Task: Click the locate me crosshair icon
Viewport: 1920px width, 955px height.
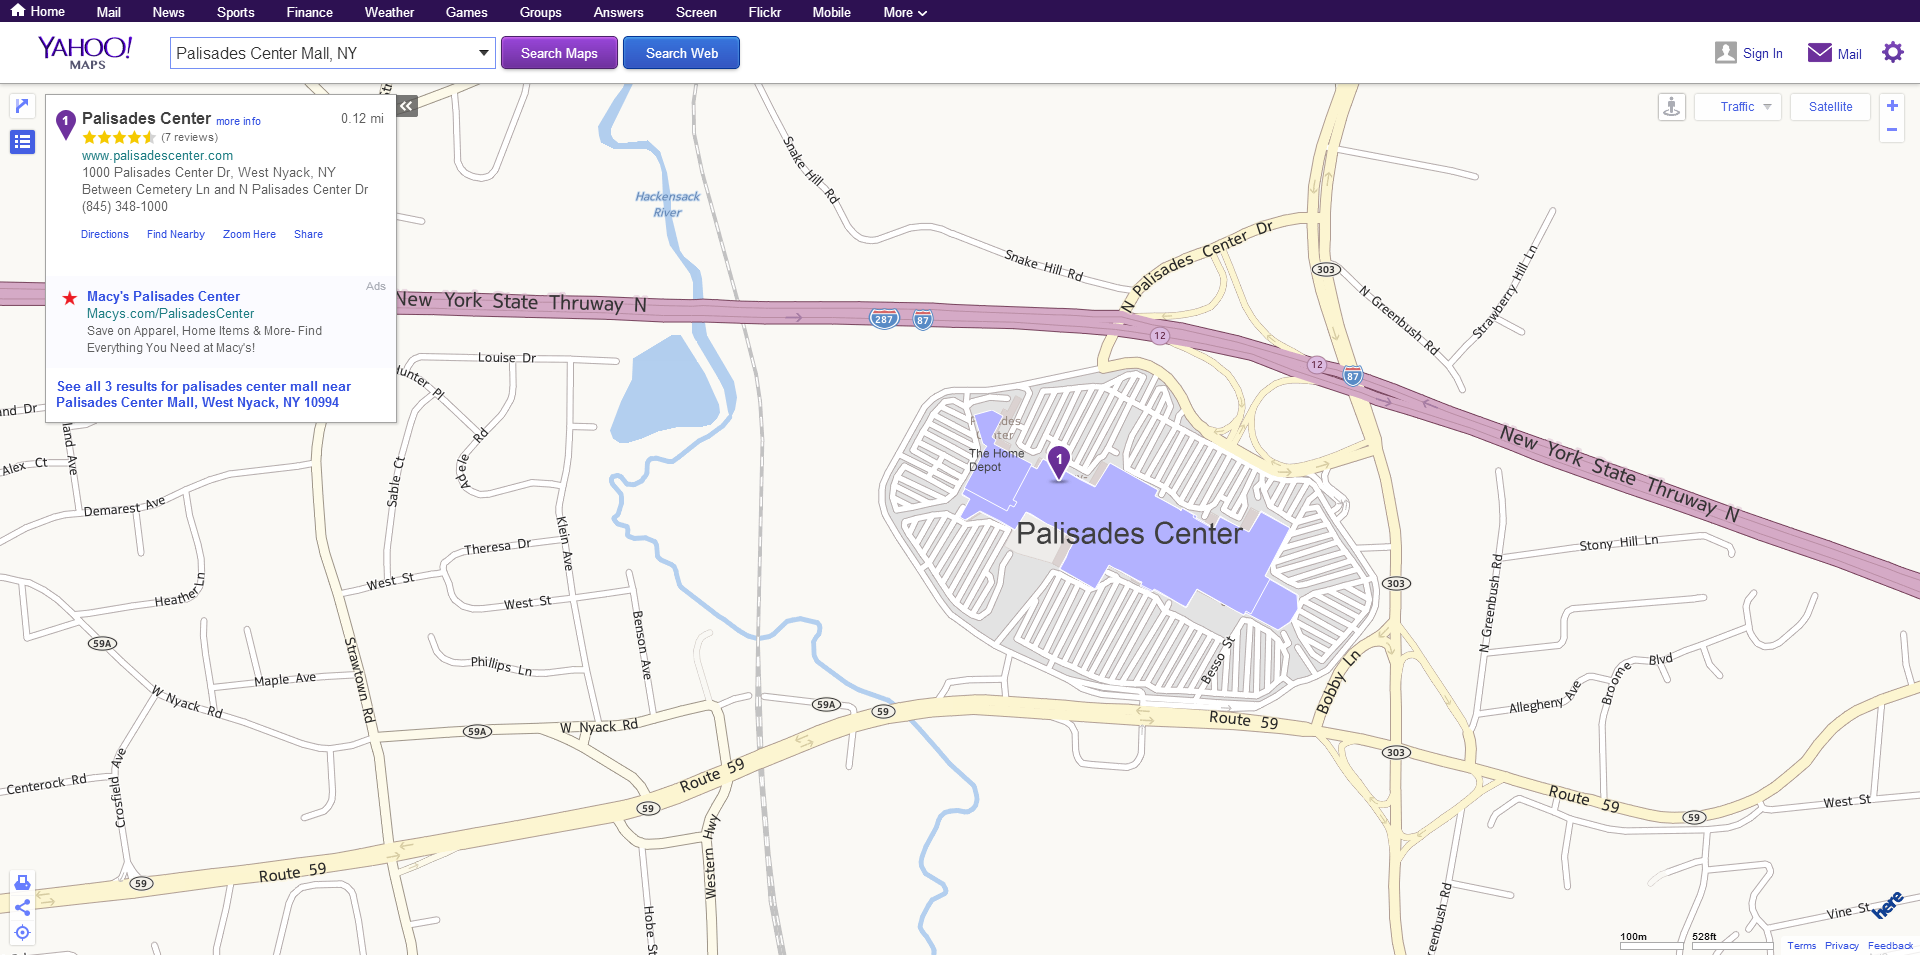Action: point(22,932)
